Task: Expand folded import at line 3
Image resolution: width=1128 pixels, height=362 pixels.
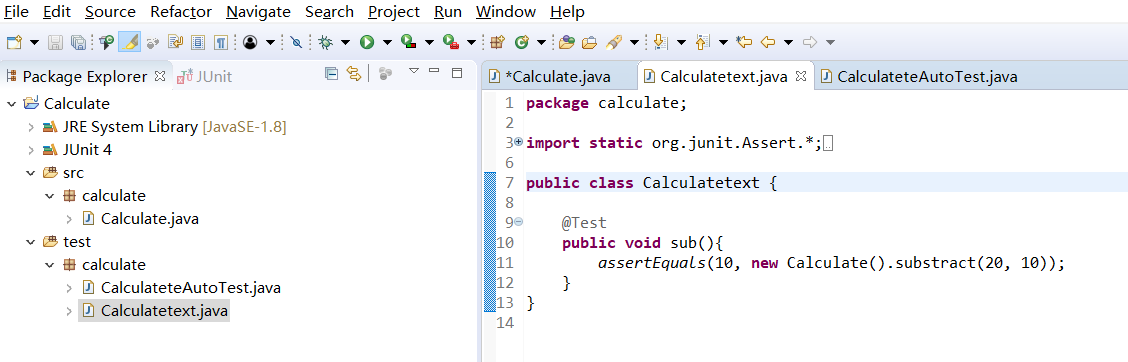Action: (519, 142)
